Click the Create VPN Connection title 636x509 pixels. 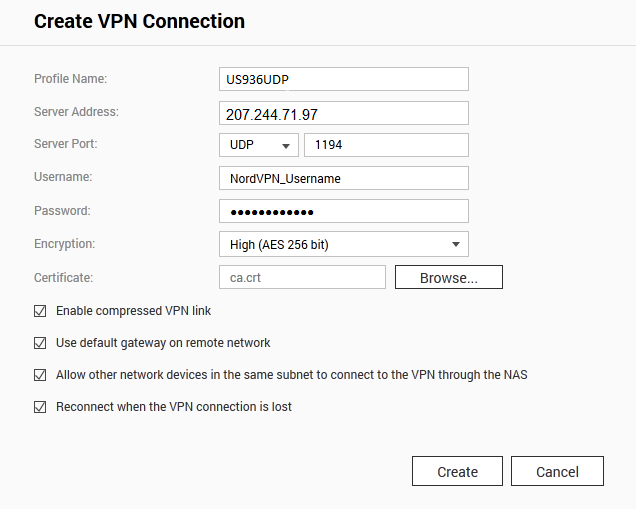click(139, 21)
